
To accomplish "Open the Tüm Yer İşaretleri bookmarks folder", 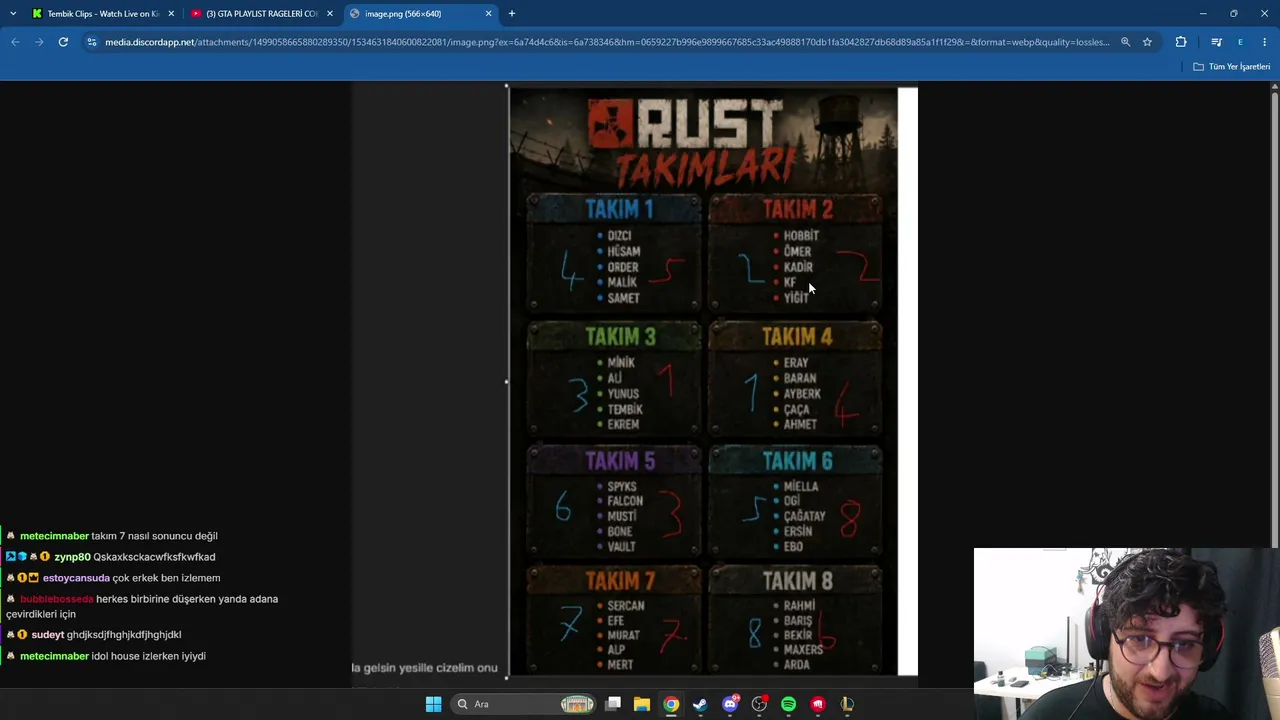I will click(x=1231, y=66).
